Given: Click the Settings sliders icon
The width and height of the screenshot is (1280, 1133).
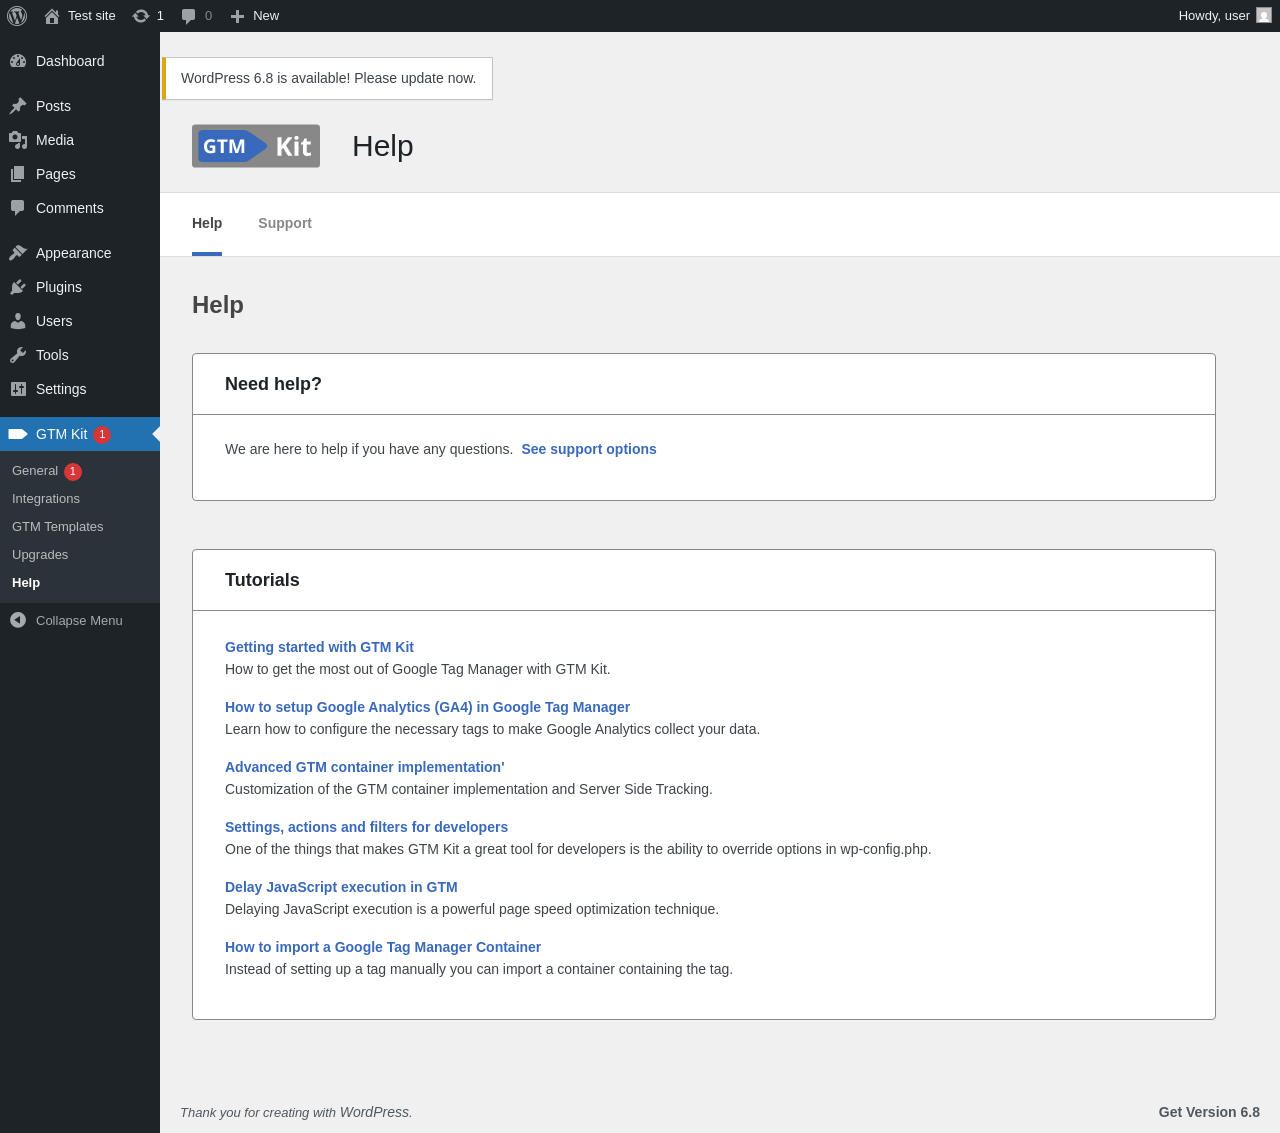Looking at the screenshot, I should [x=18, y=389].
